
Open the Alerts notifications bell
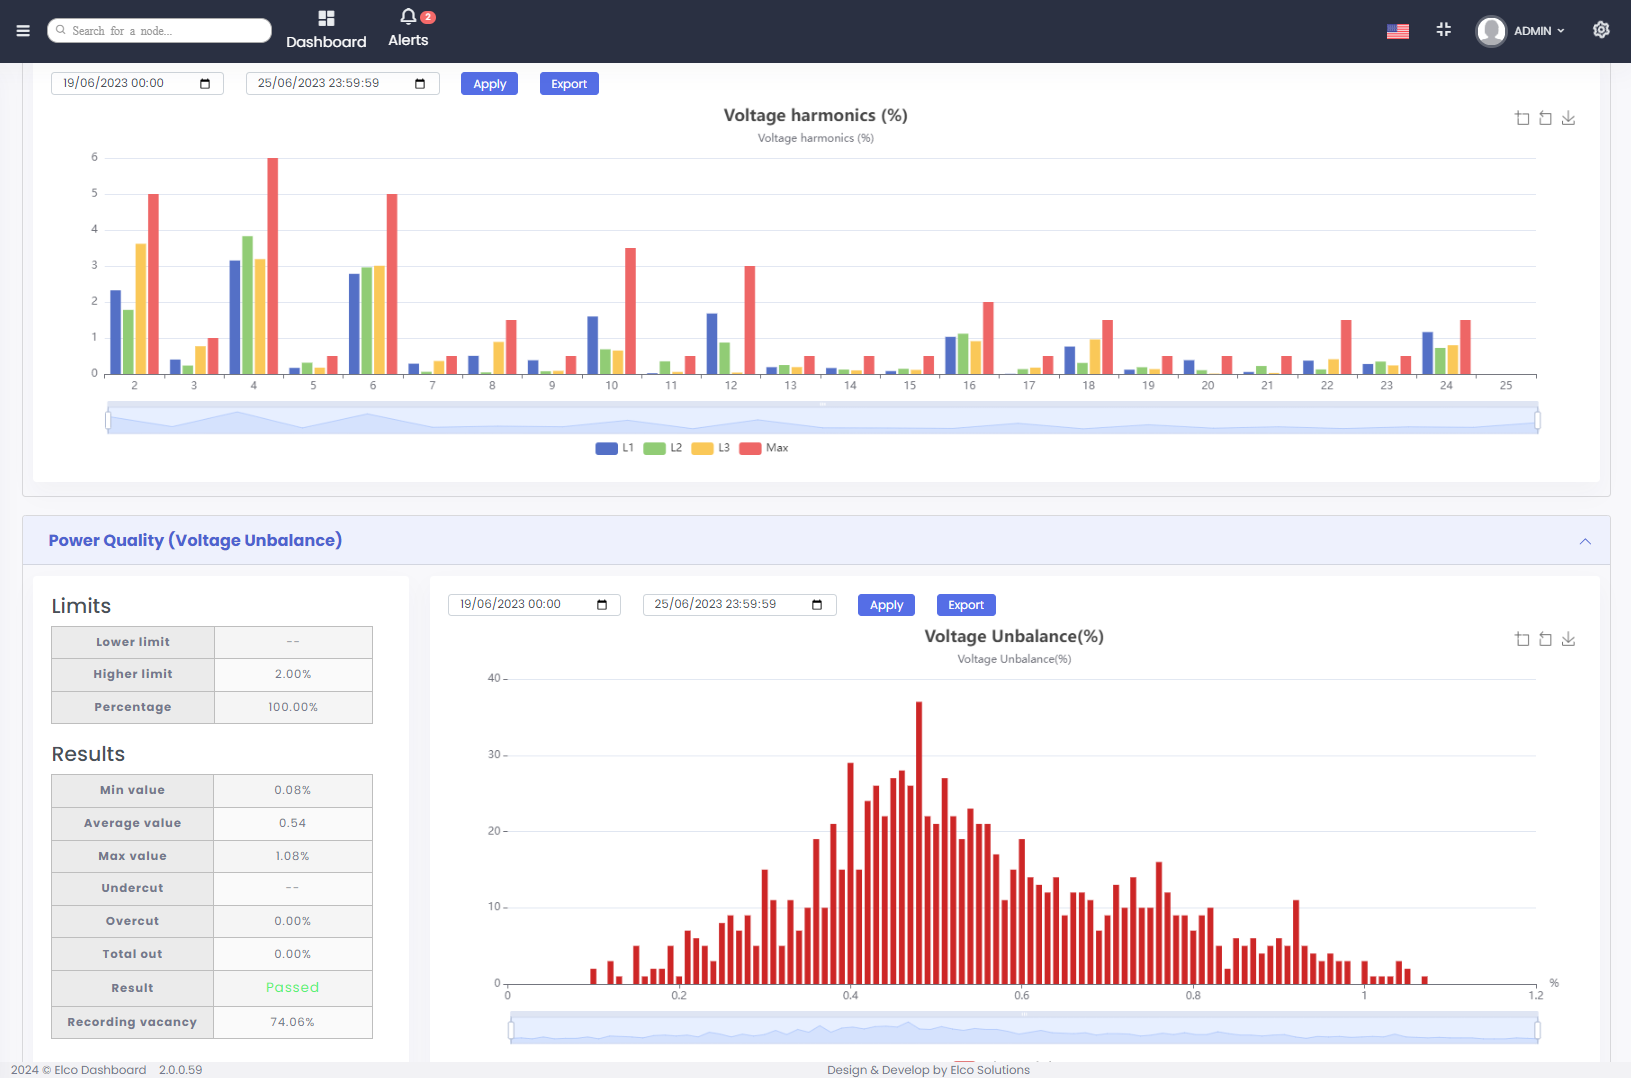(408, 27)
